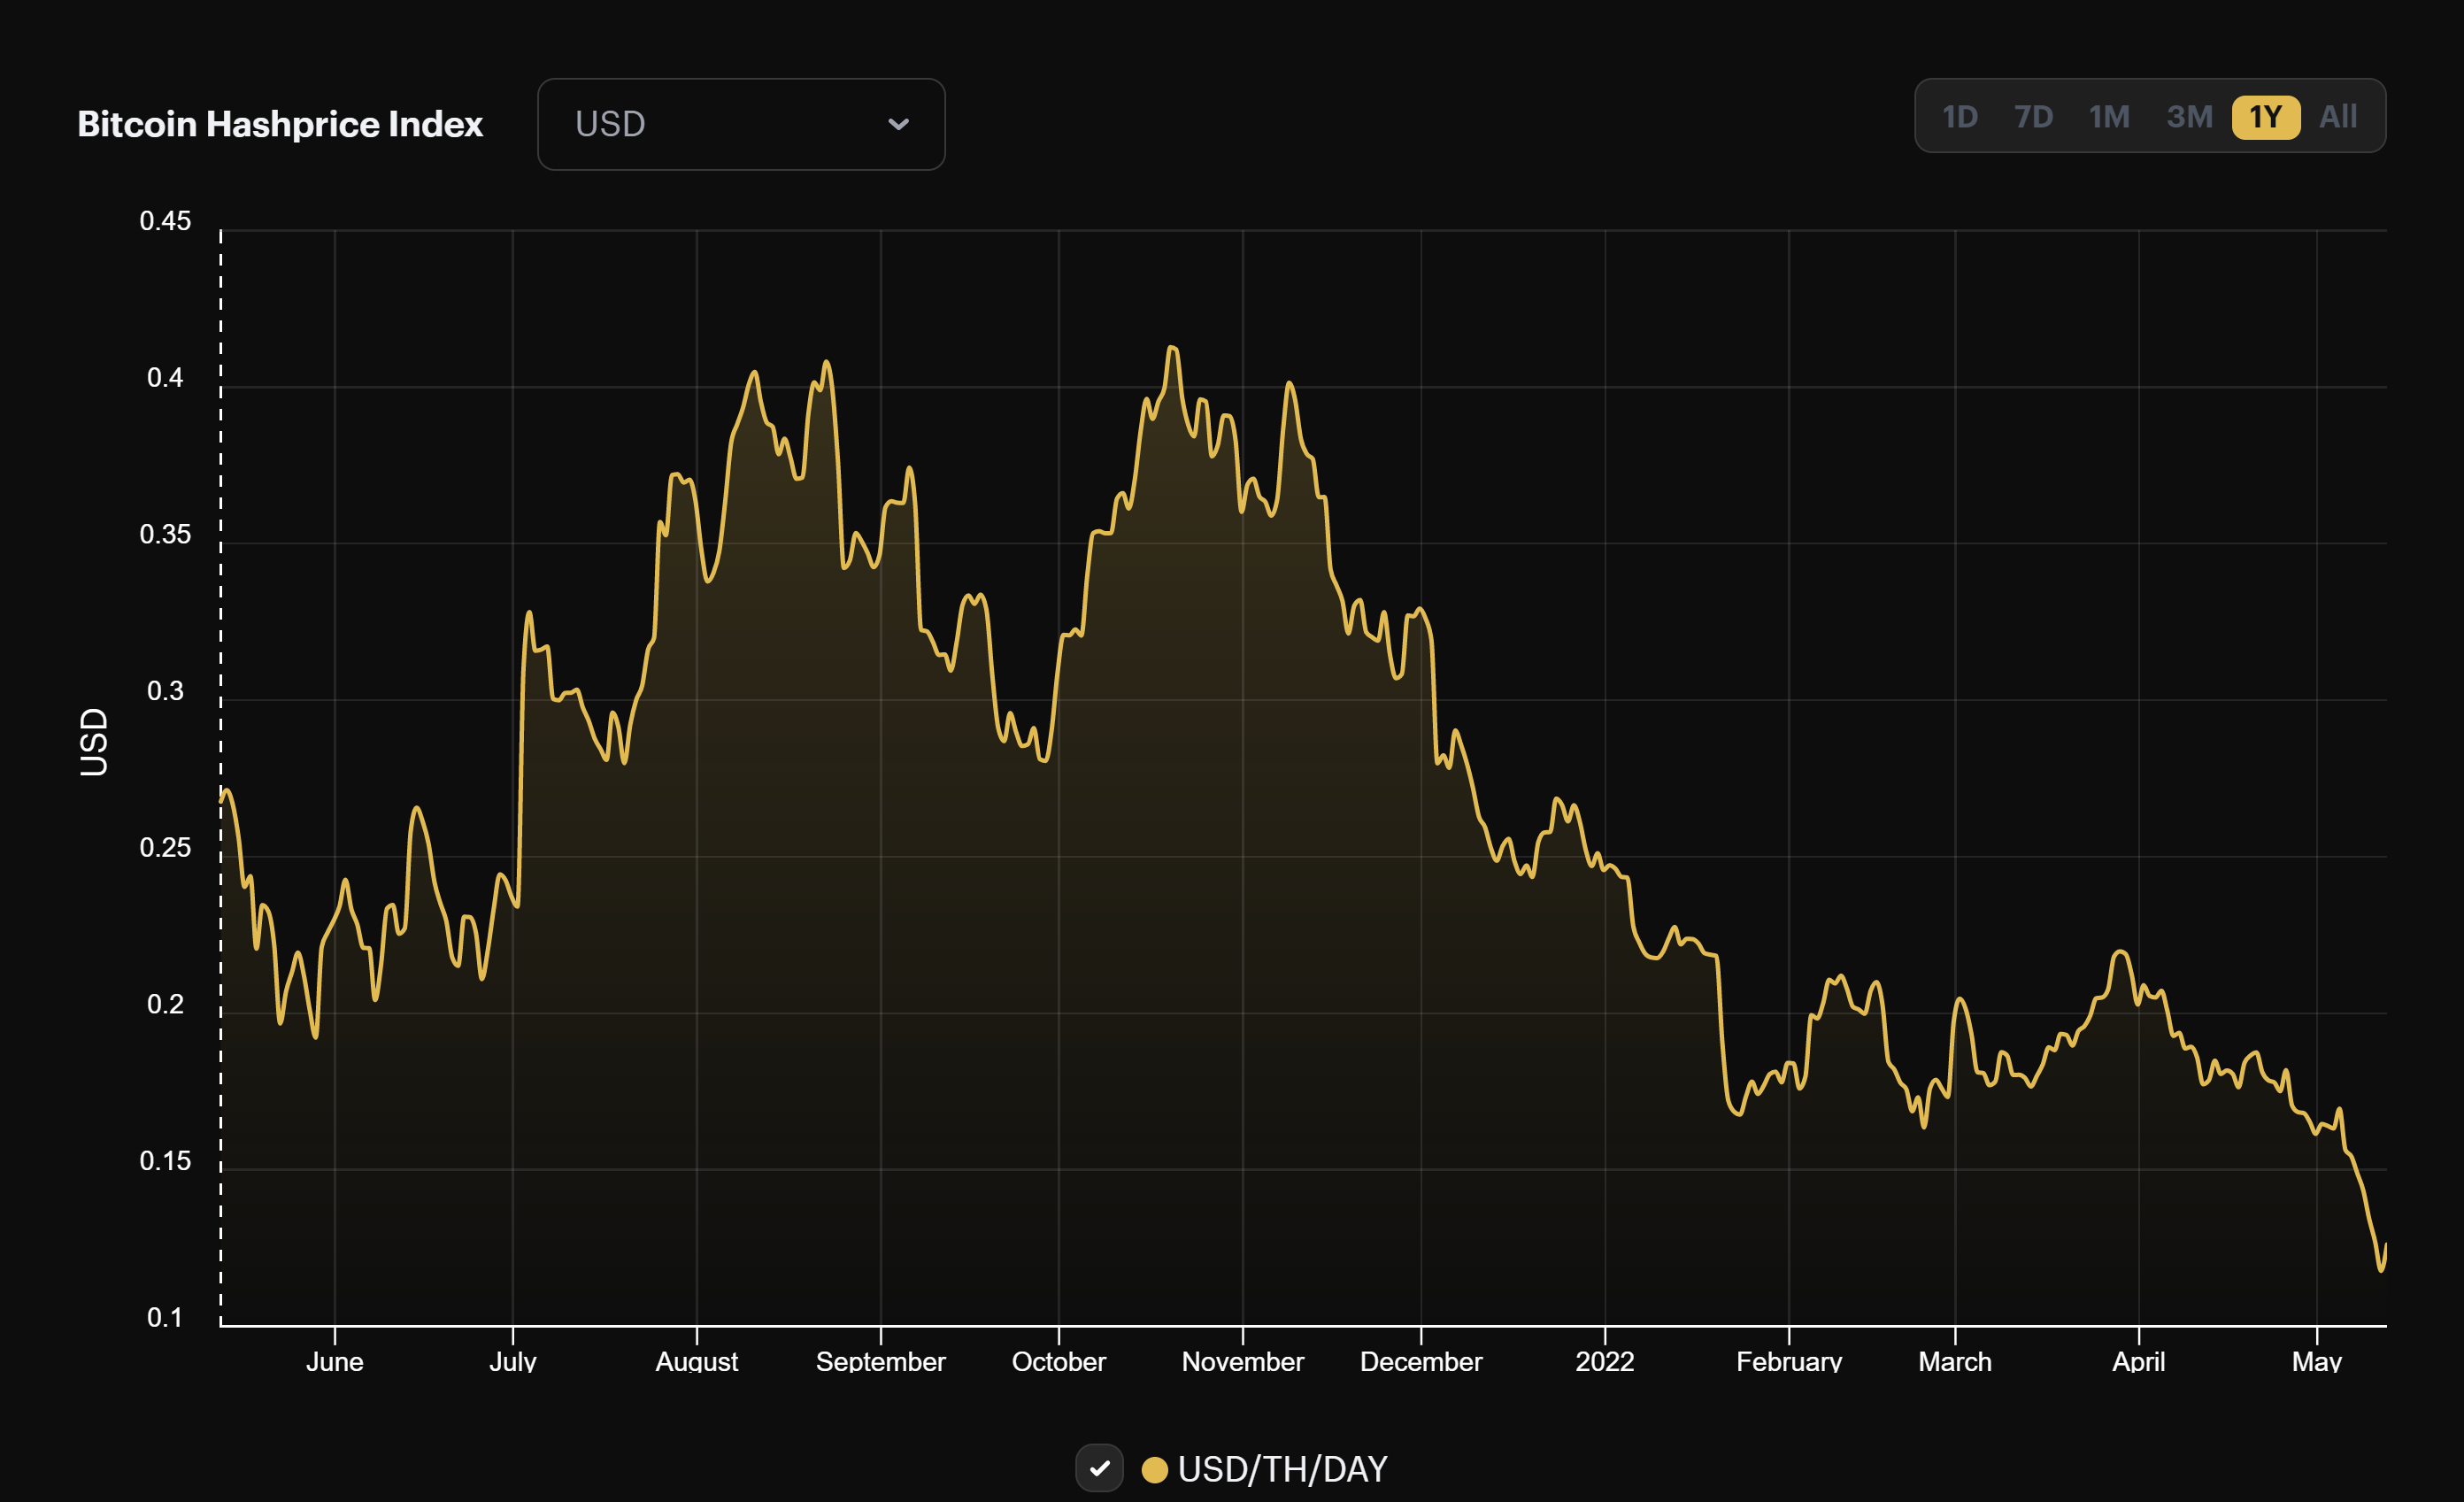
Task: Click the yellow legend dot for USD/TH/DAY
Action: [1157, 1468]
